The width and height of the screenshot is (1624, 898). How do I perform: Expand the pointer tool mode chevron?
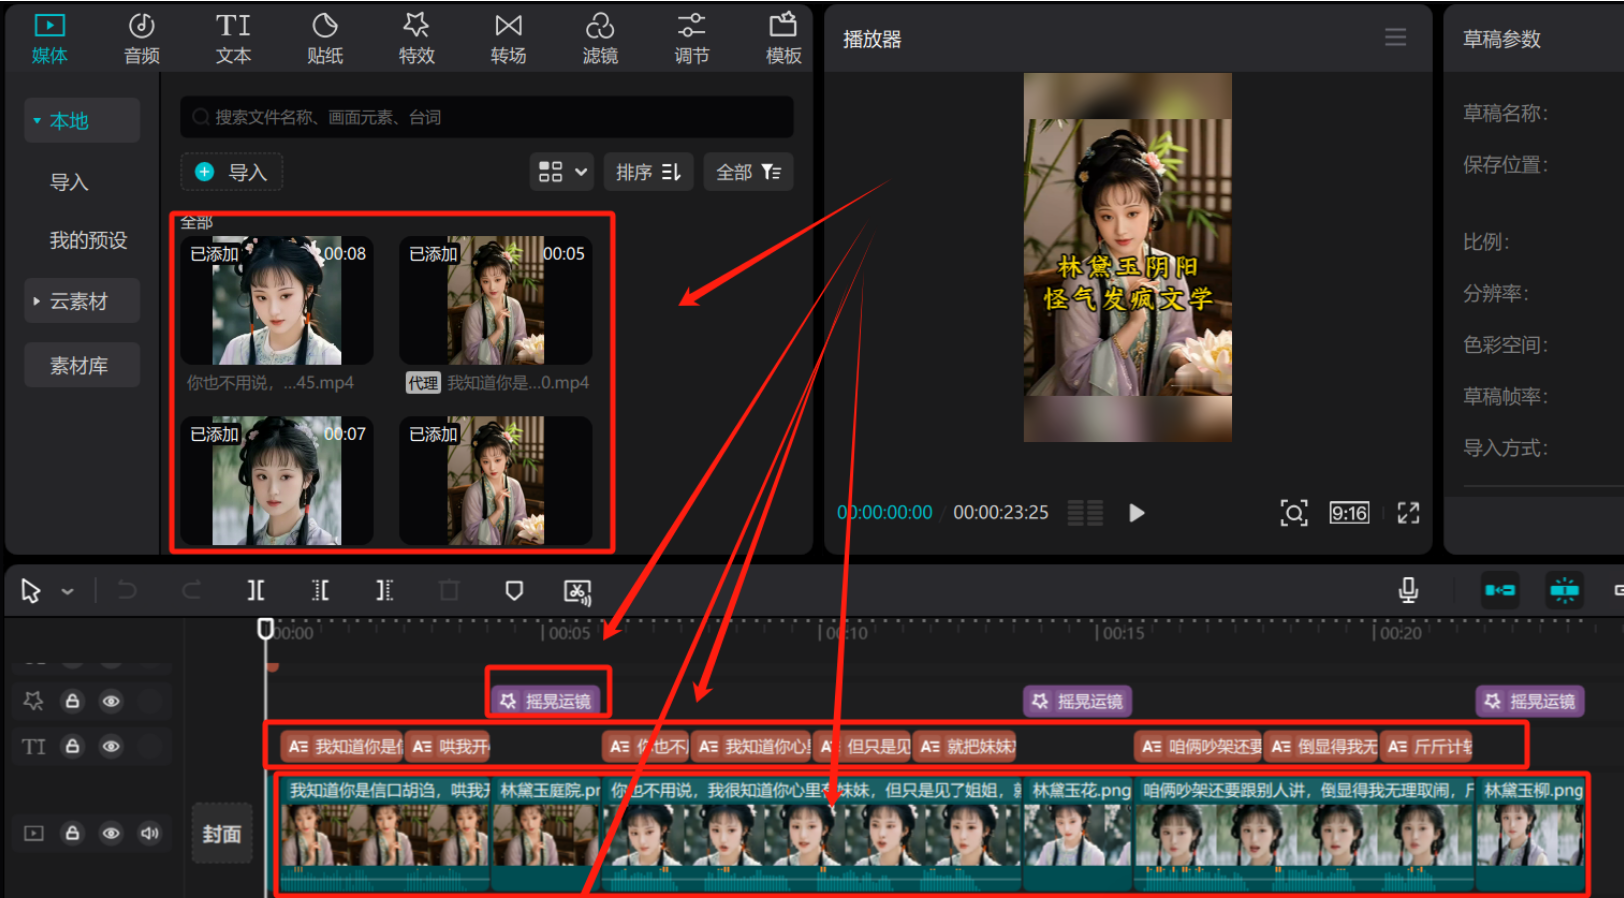click(67, 592)
